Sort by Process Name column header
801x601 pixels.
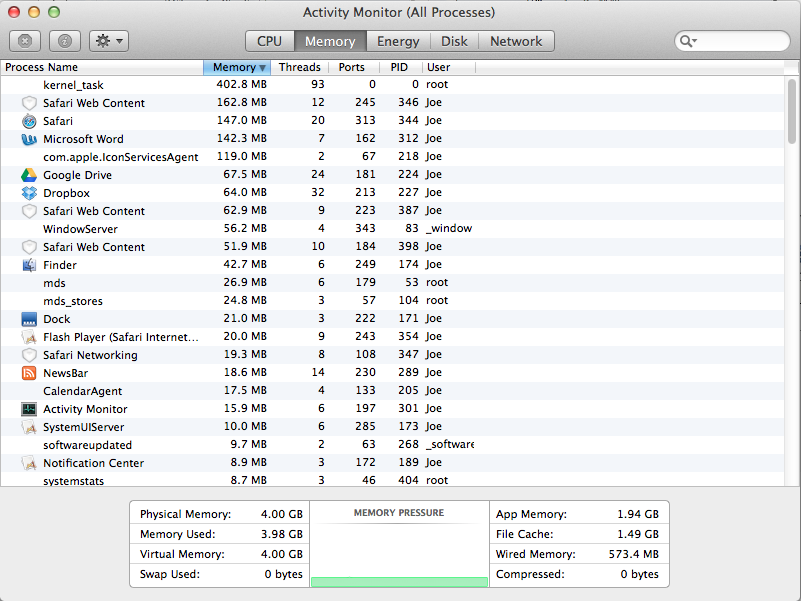[102, 67]
